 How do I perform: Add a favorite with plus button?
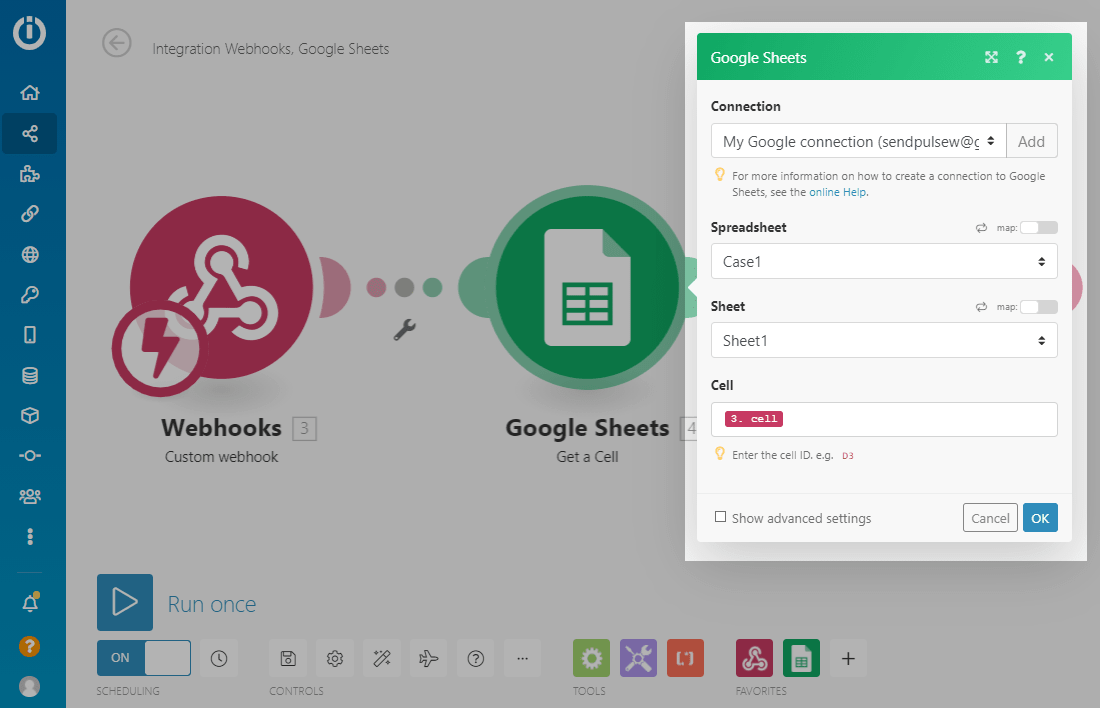(848, 658)
